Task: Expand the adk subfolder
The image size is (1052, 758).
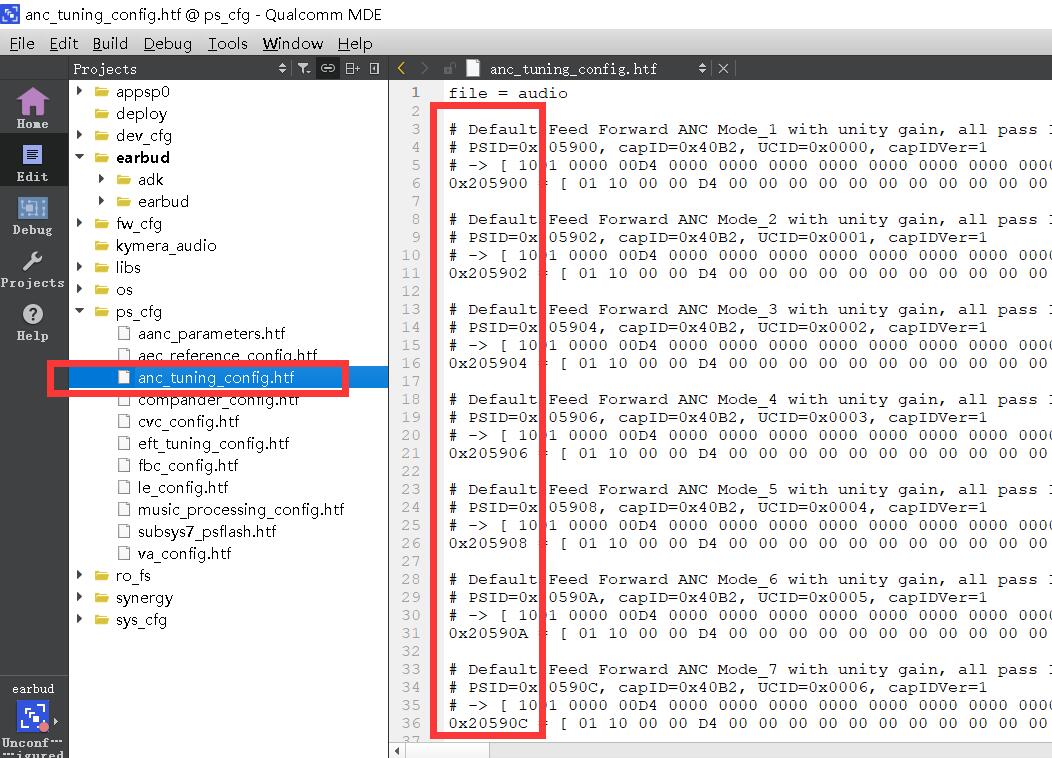Action: point(101,179)
